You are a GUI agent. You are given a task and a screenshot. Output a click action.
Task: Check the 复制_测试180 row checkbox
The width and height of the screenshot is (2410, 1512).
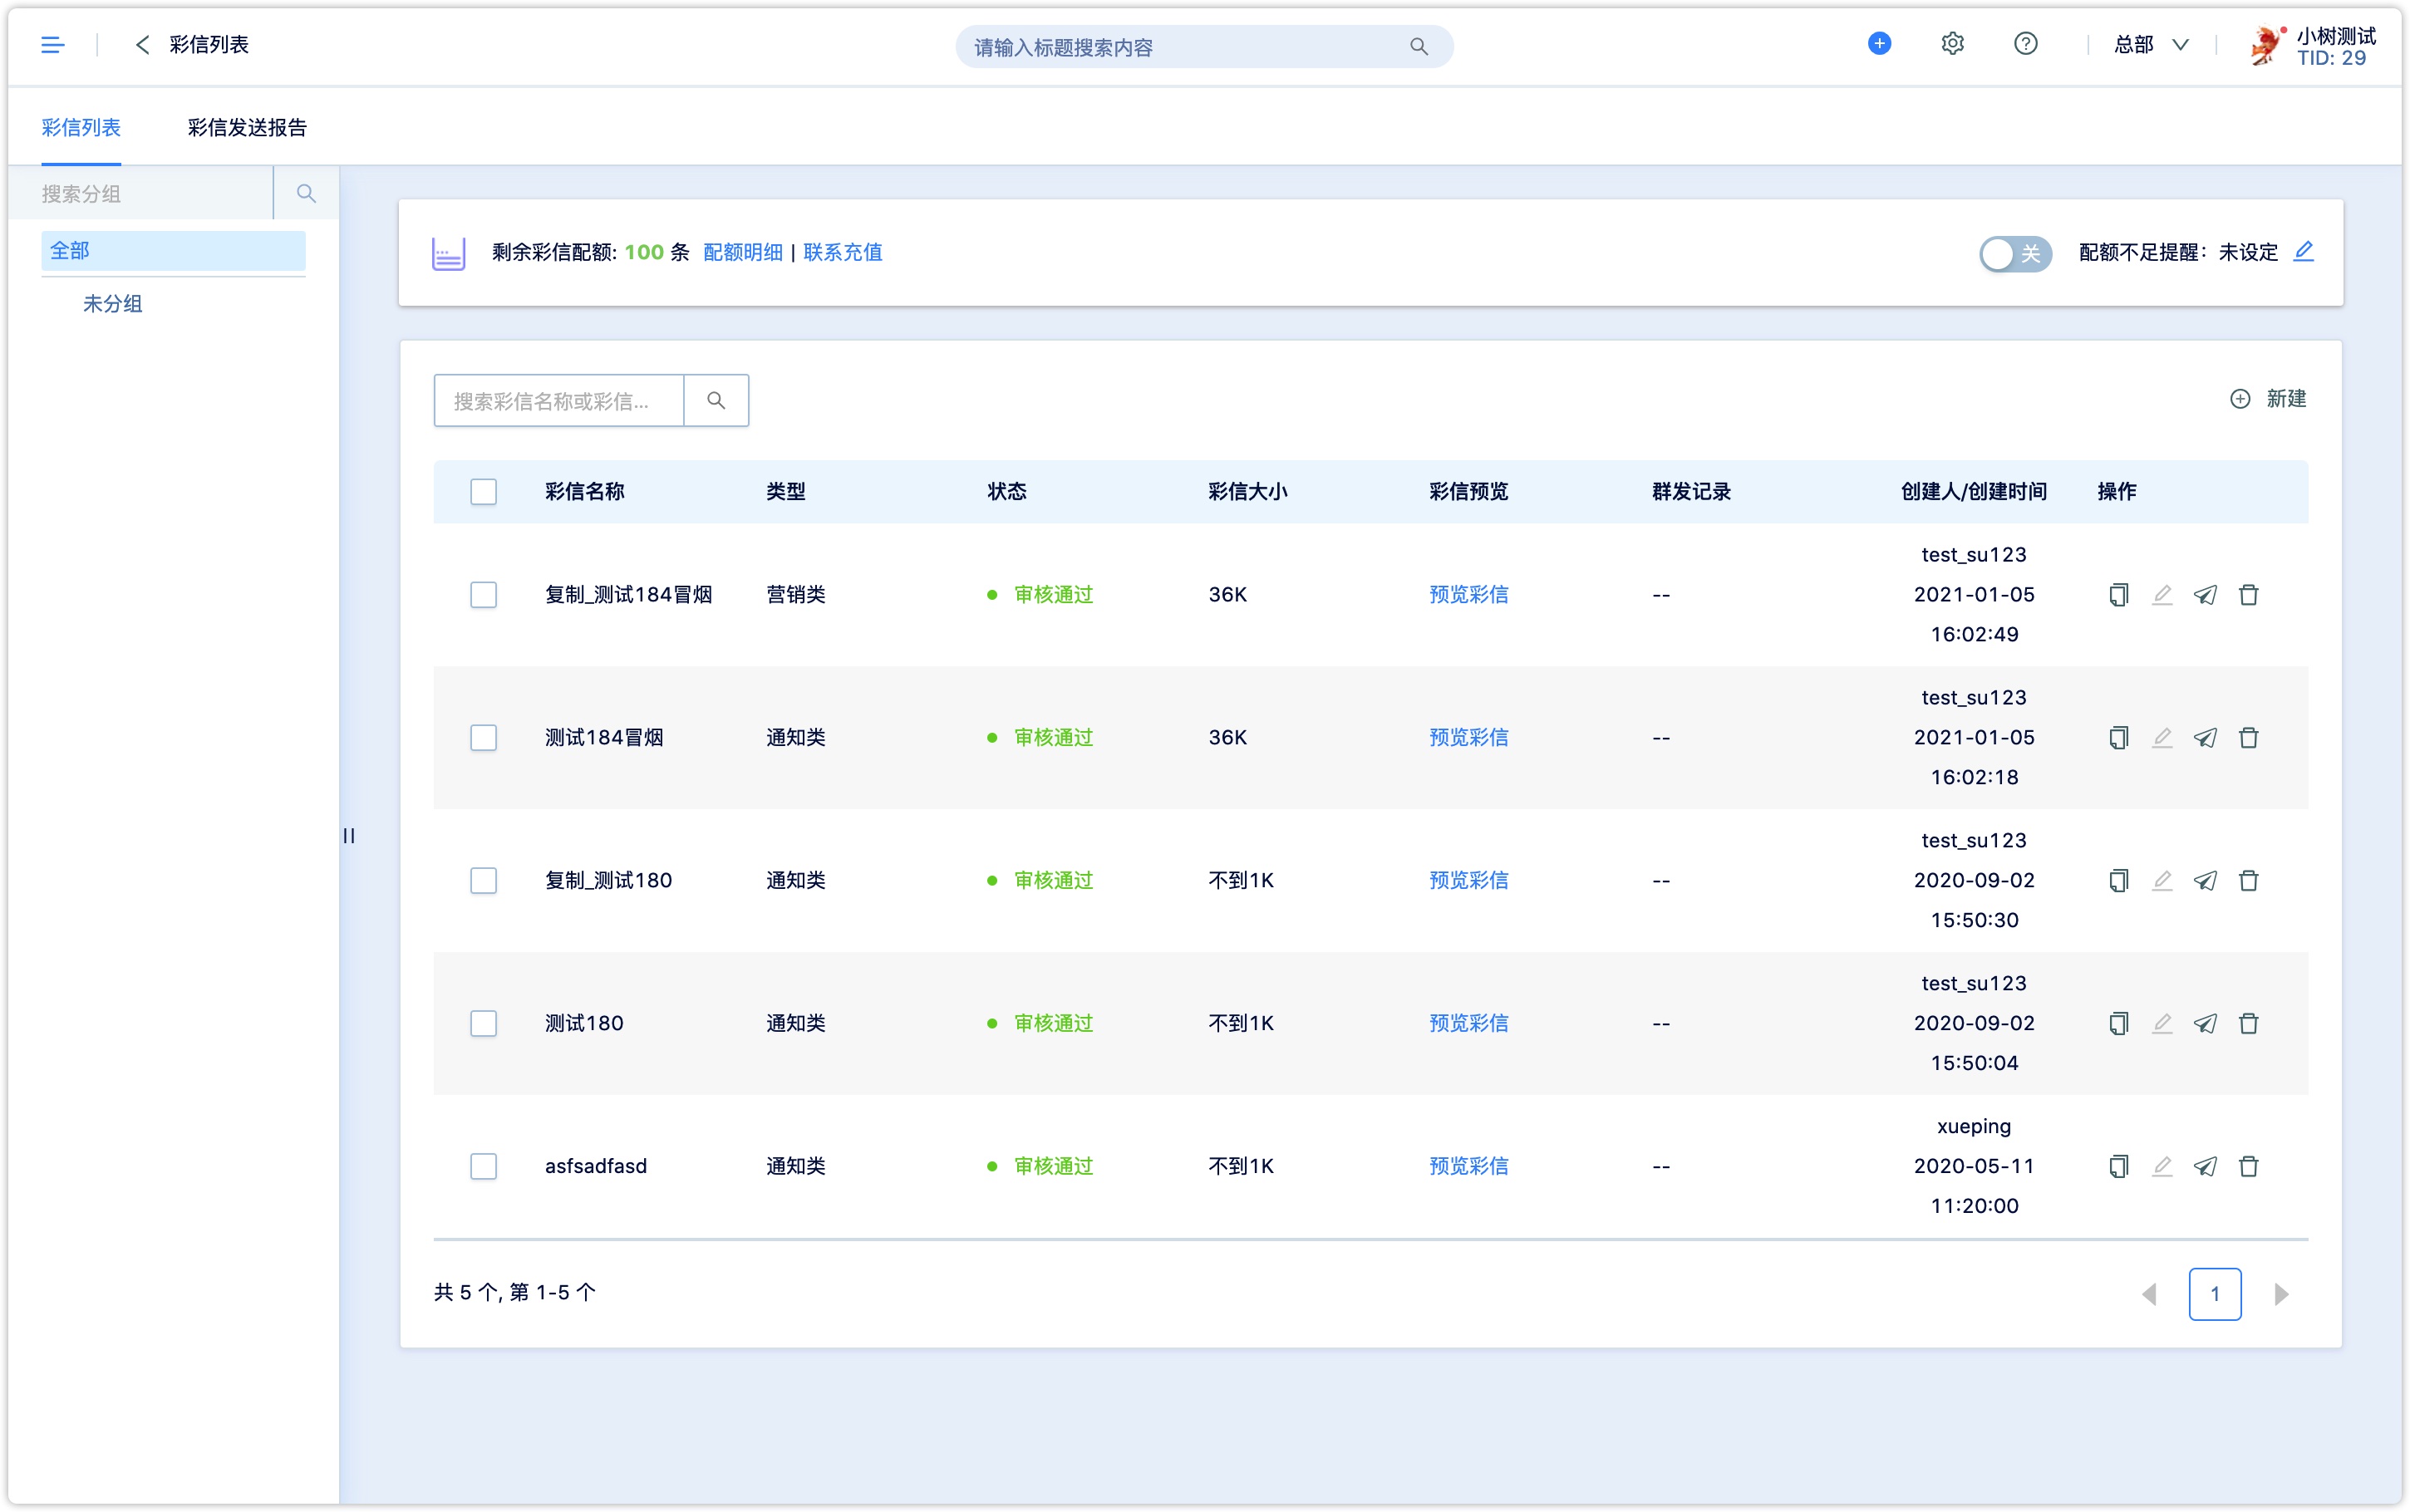coord(483,881)
